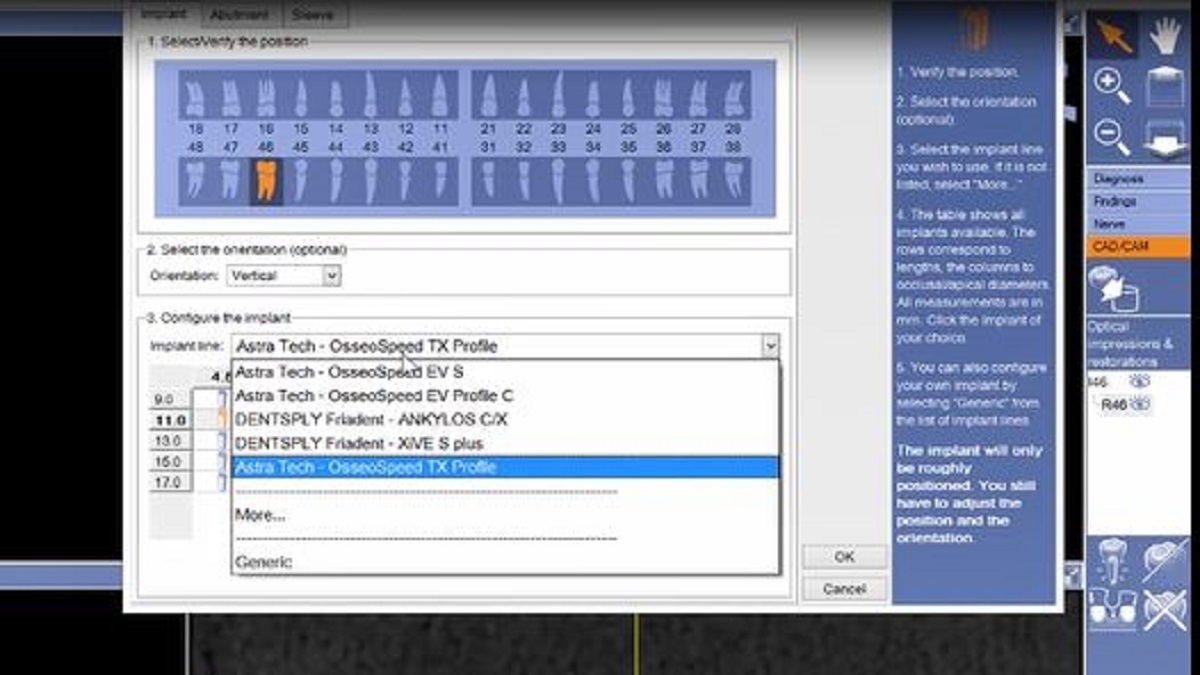1200x675 pixels.
Task: Select the orange arrow pointer tool
Action: (1111, 35)
